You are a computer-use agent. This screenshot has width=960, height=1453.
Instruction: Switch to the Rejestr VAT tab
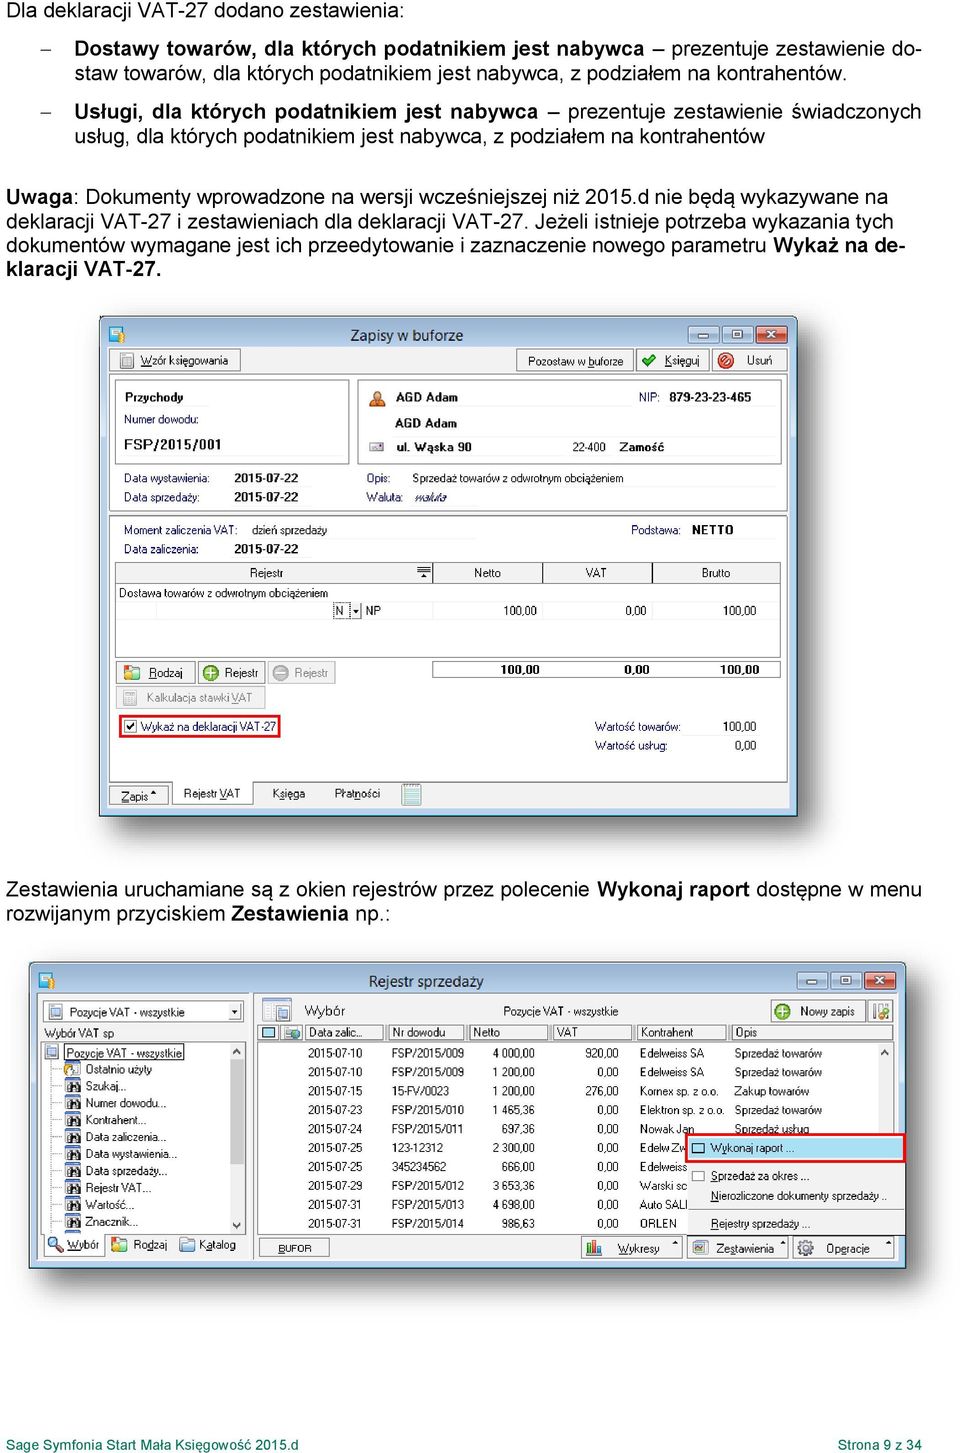(212, 794)
